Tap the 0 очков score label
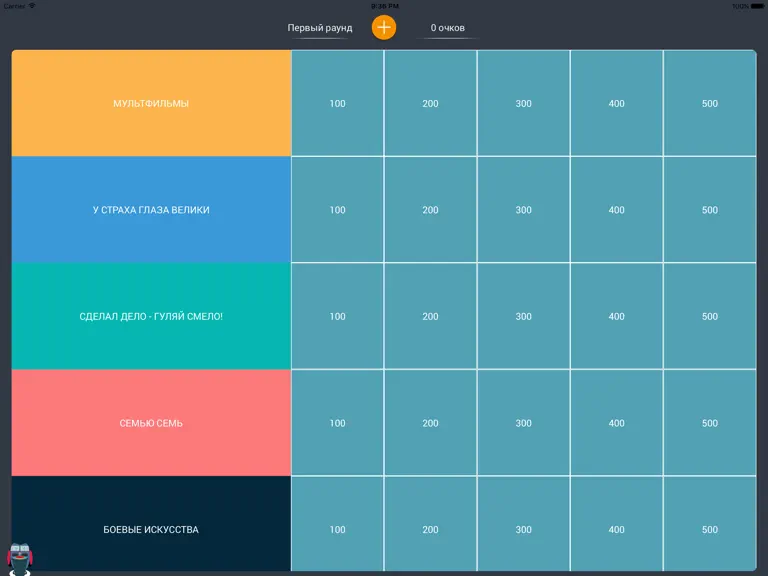 tap(447, 28)
